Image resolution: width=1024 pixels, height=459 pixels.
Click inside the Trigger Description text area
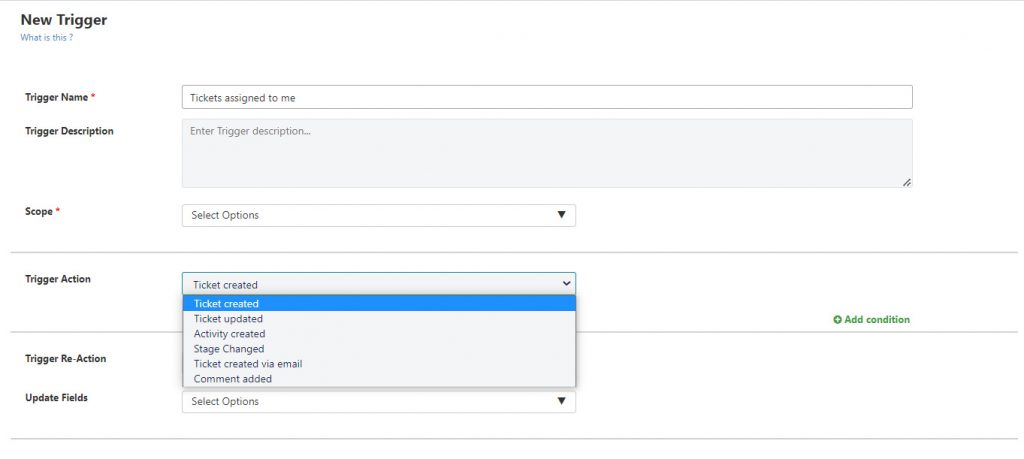click(547, 153)
